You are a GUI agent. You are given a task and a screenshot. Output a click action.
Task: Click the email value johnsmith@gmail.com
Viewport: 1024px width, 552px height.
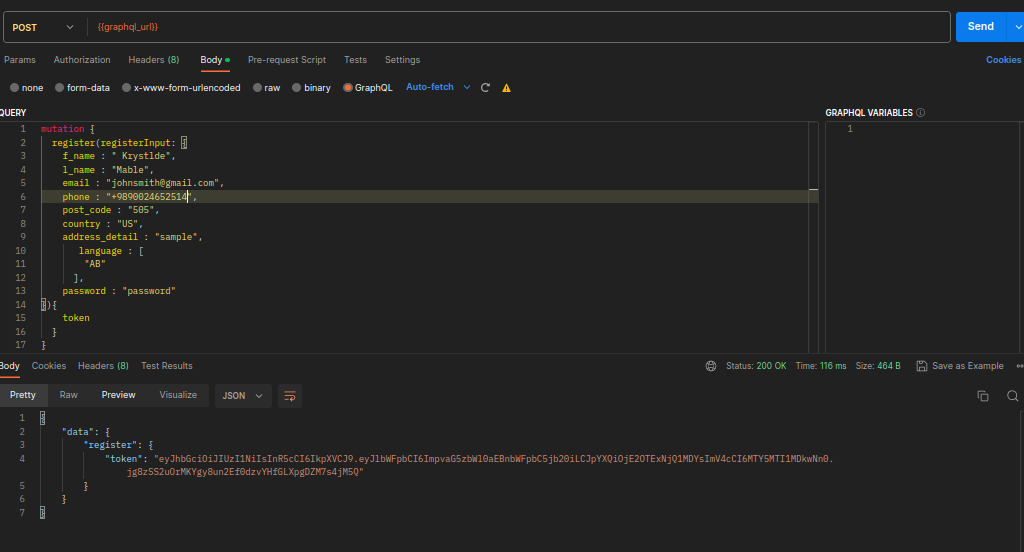pyautogui.click(x=165, y=183)
